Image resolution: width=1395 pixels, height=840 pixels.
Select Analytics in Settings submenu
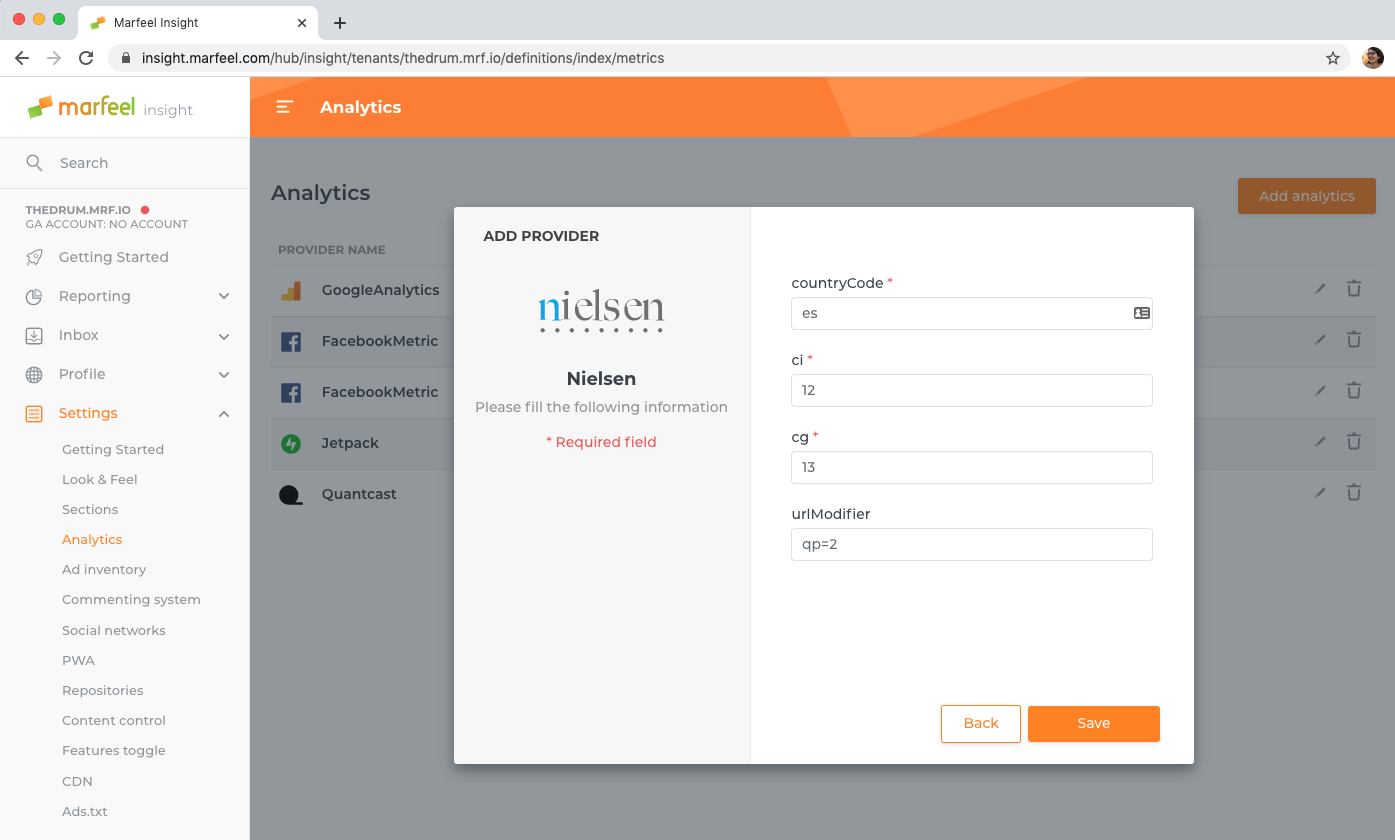92,539
